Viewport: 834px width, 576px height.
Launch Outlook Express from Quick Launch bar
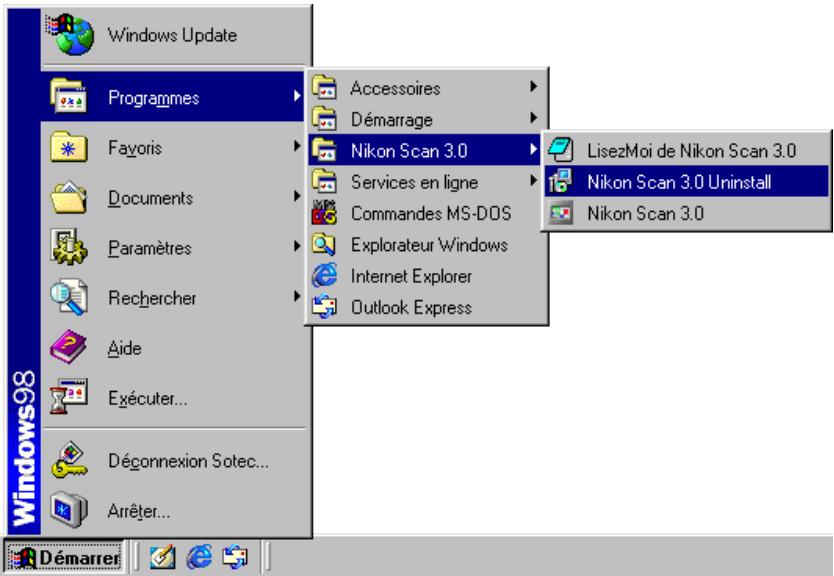coord(235,557)
